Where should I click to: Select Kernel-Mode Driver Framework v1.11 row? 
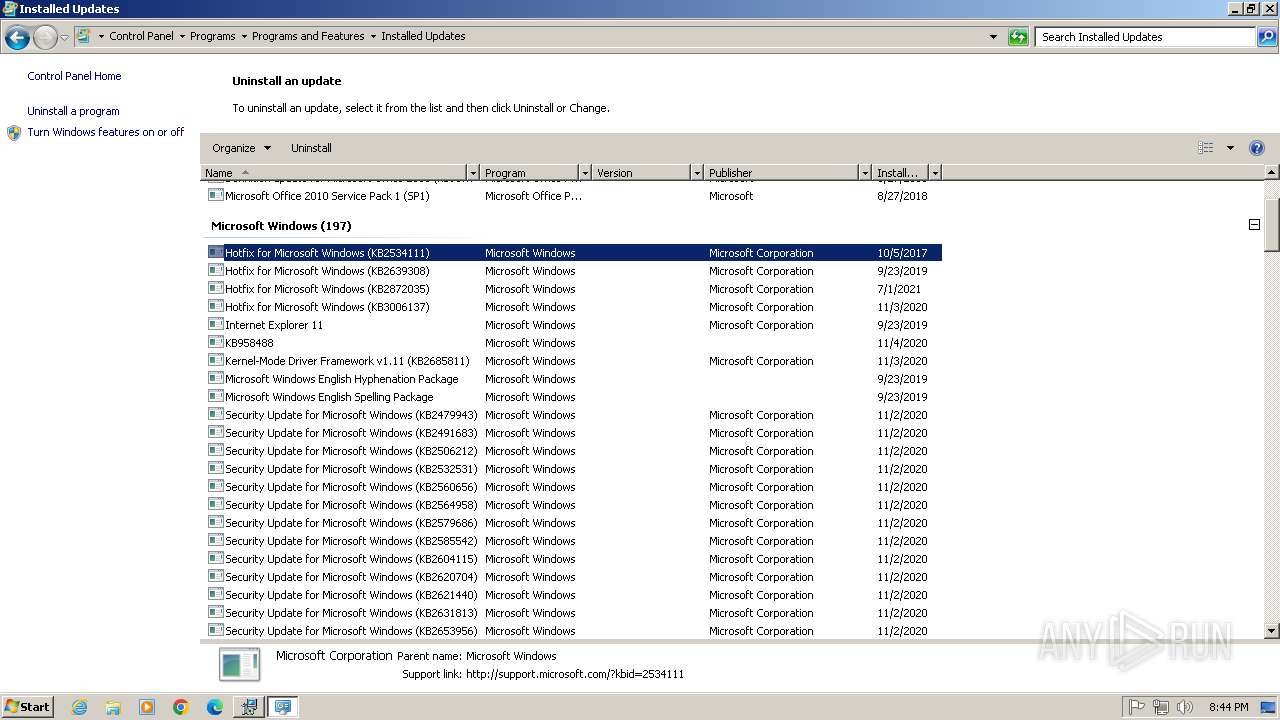click(x=574, y=361)
